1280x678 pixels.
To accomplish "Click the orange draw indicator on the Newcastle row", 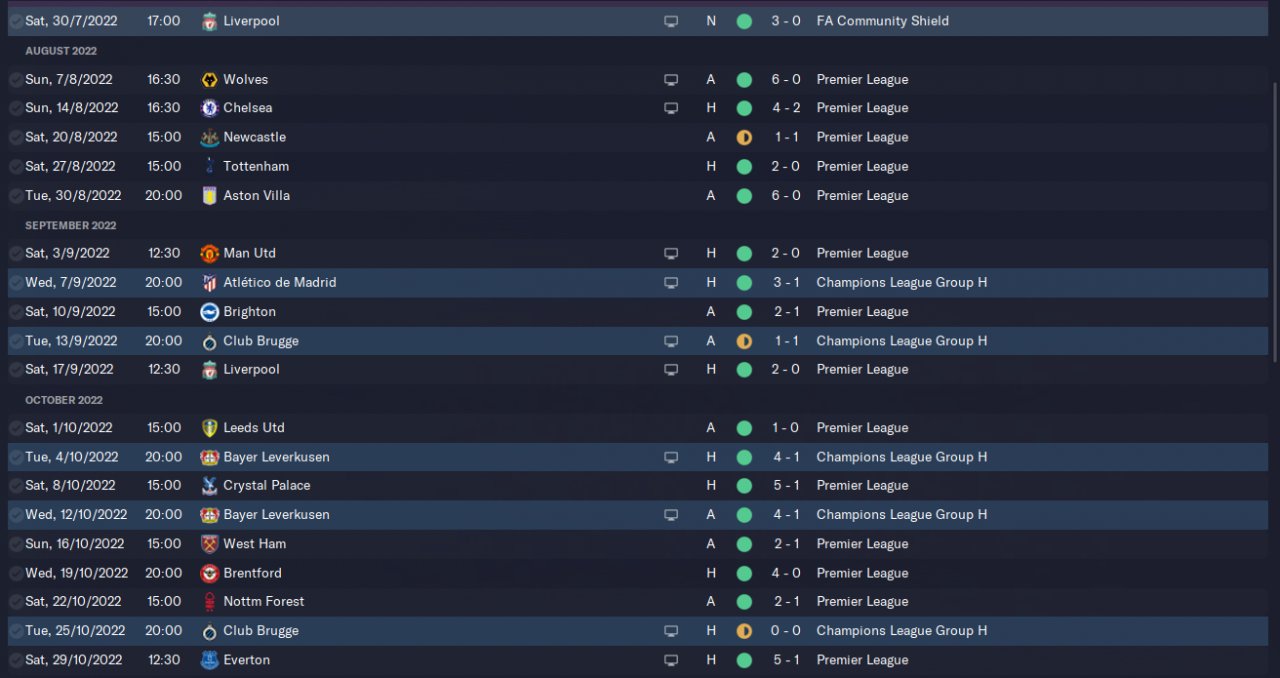I will click(x=744, y=137).
